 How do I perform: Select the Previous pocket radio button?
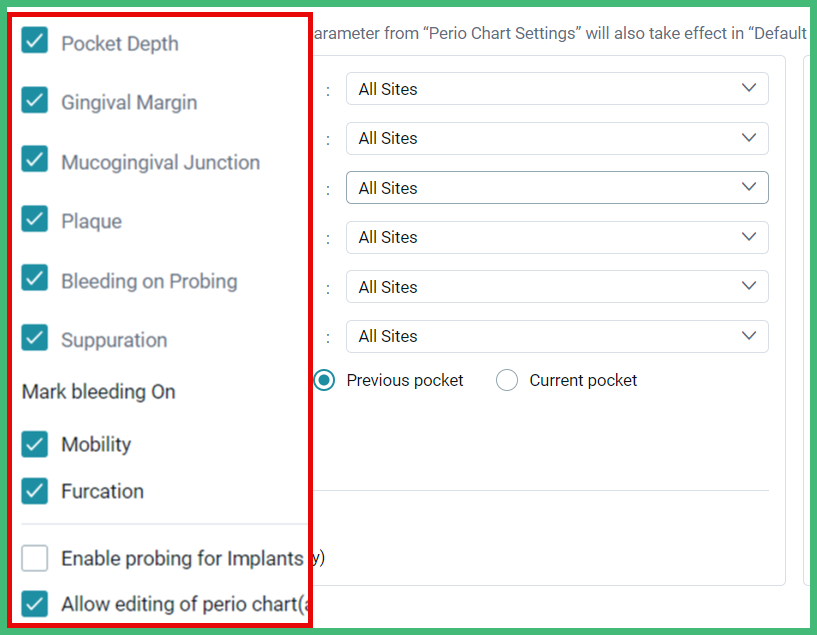tap(323, 380)
